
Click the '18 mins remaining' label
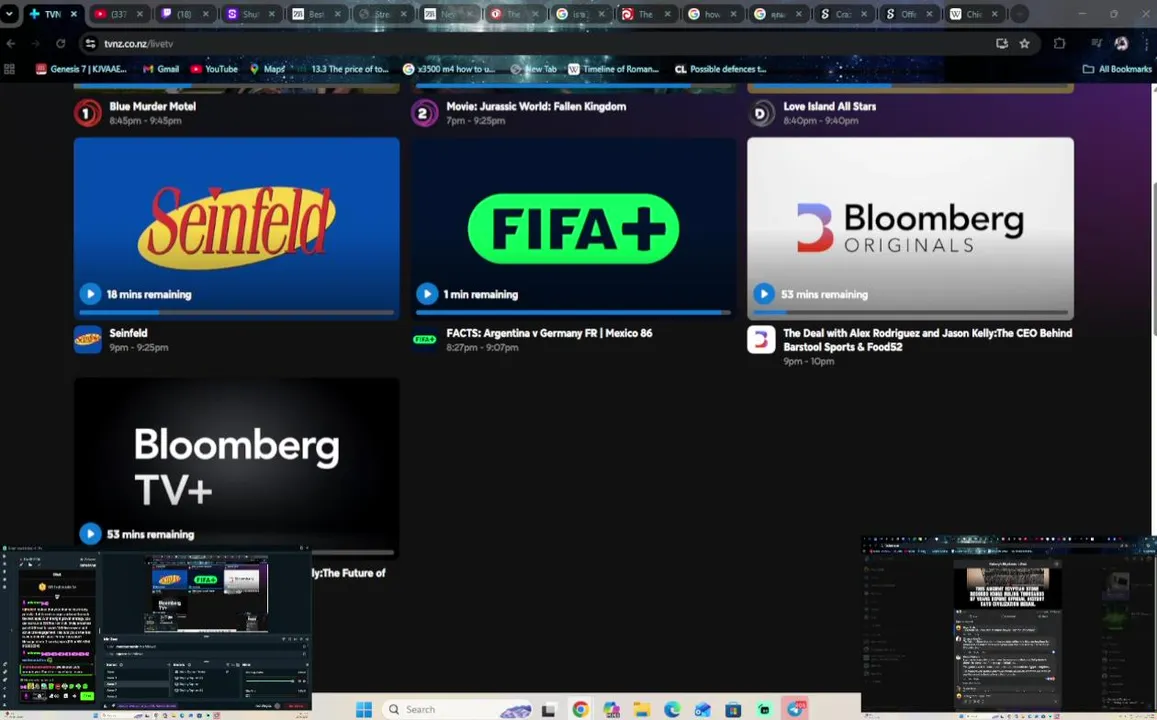148,294
